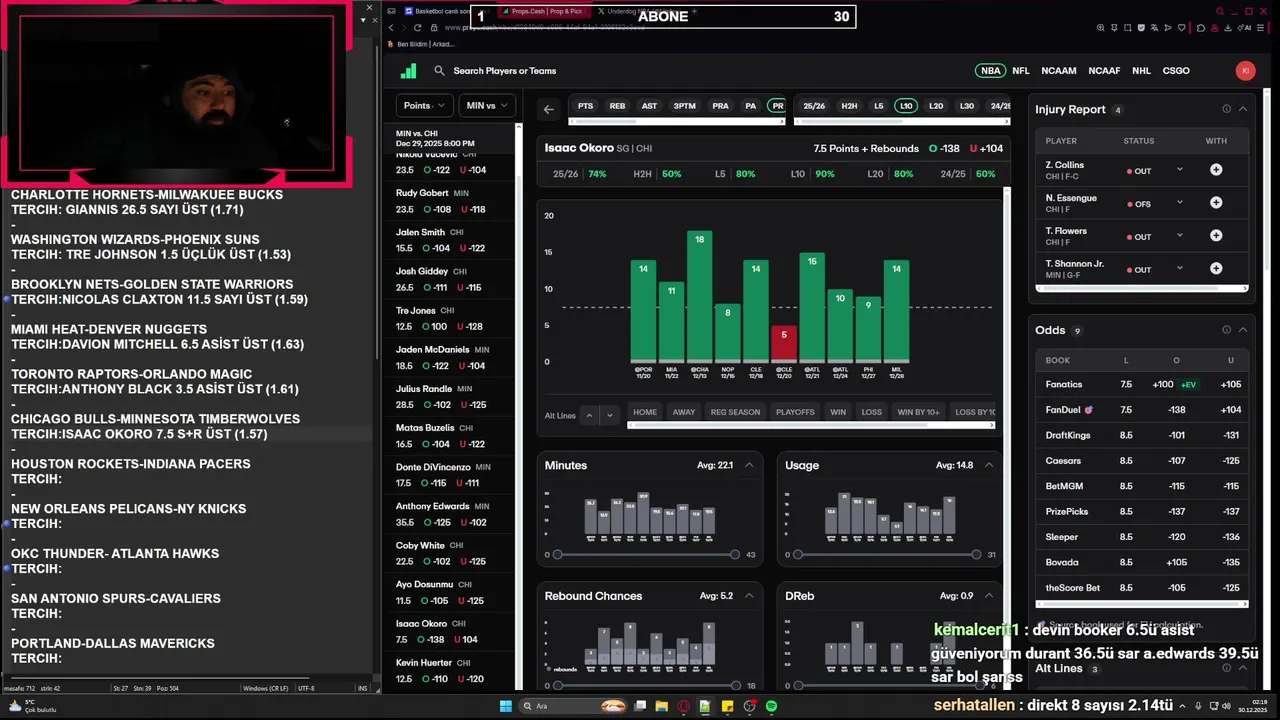Select the L5 timeframe filter
The image size is (1280, 720).
click(x=878, y=106)
